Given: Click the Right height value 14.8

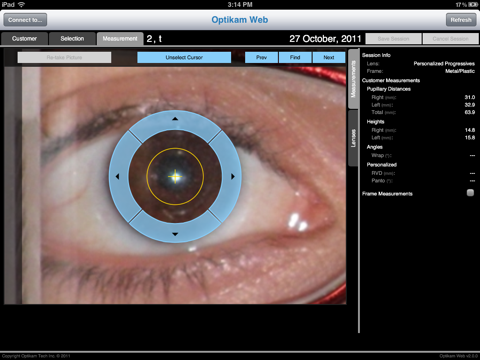Looking at the screenshot, I should (470, 130).
